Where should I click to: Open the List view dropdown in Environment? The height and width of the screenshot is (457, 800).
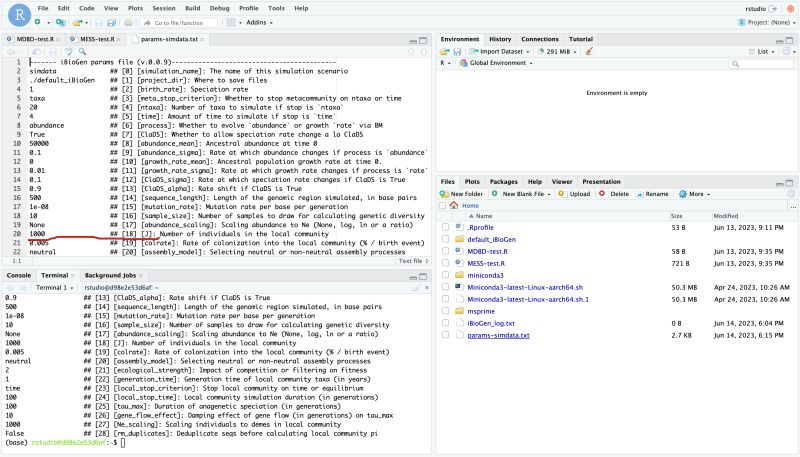(x=762, y=52)
